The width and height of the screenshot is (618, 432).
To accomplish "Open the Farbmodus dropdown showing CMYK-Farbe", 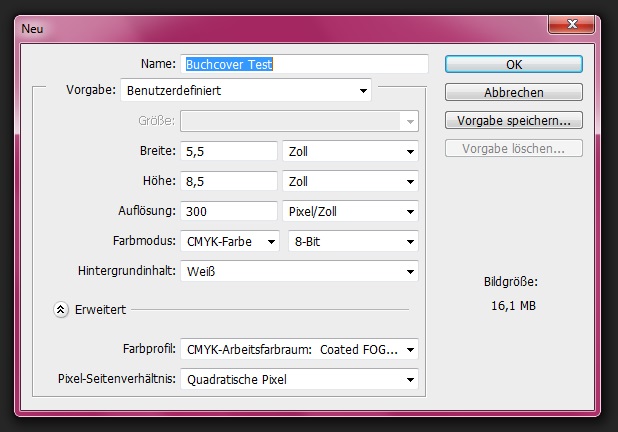I will click(230, 241).
